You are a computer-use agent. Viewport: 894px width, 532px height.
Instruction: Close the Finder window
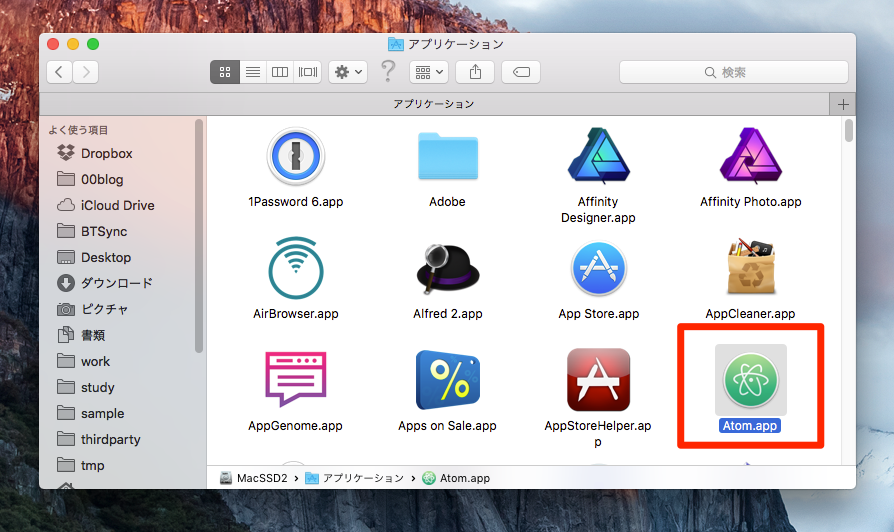(x=53, y=44)
